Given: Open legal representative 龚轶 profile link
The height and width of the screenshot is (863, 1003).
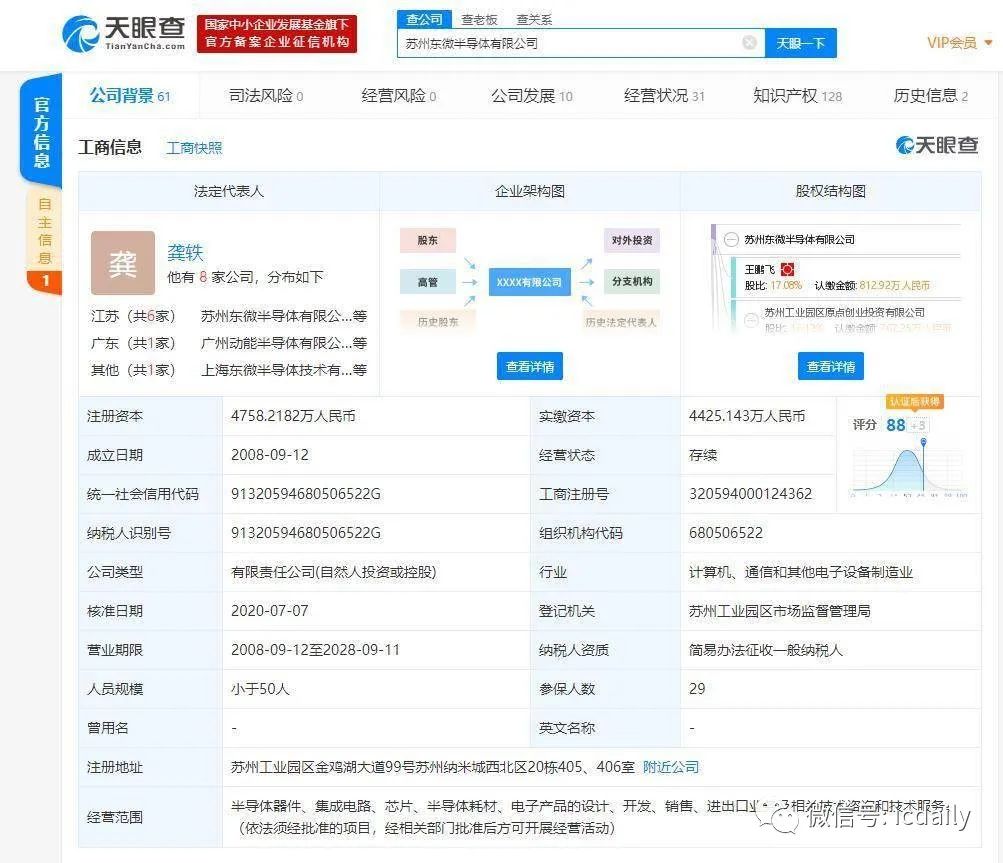Looking at the screenshot, I should tap(185, 252).
